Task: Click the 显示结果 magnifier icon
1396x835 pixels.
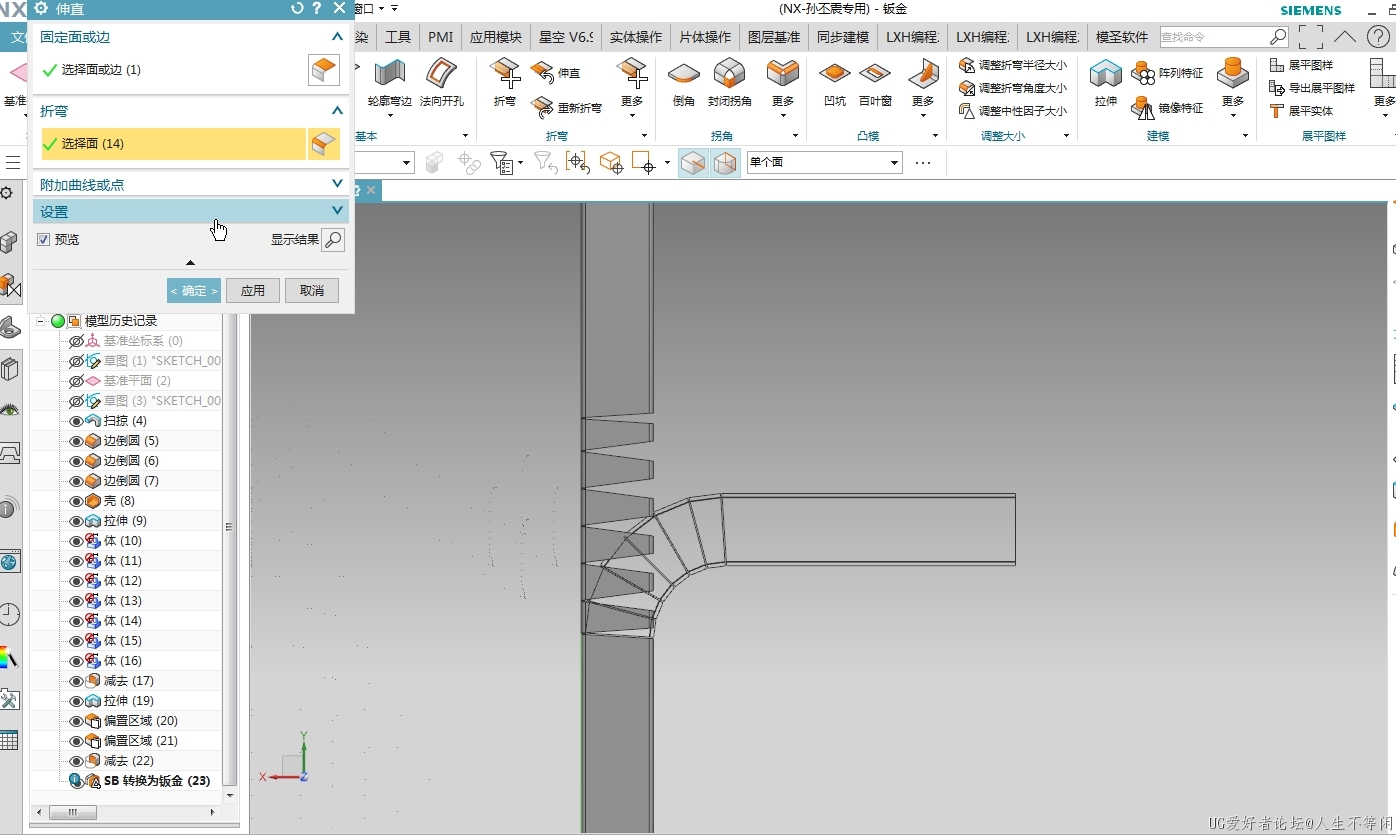Action: point(333,240)
